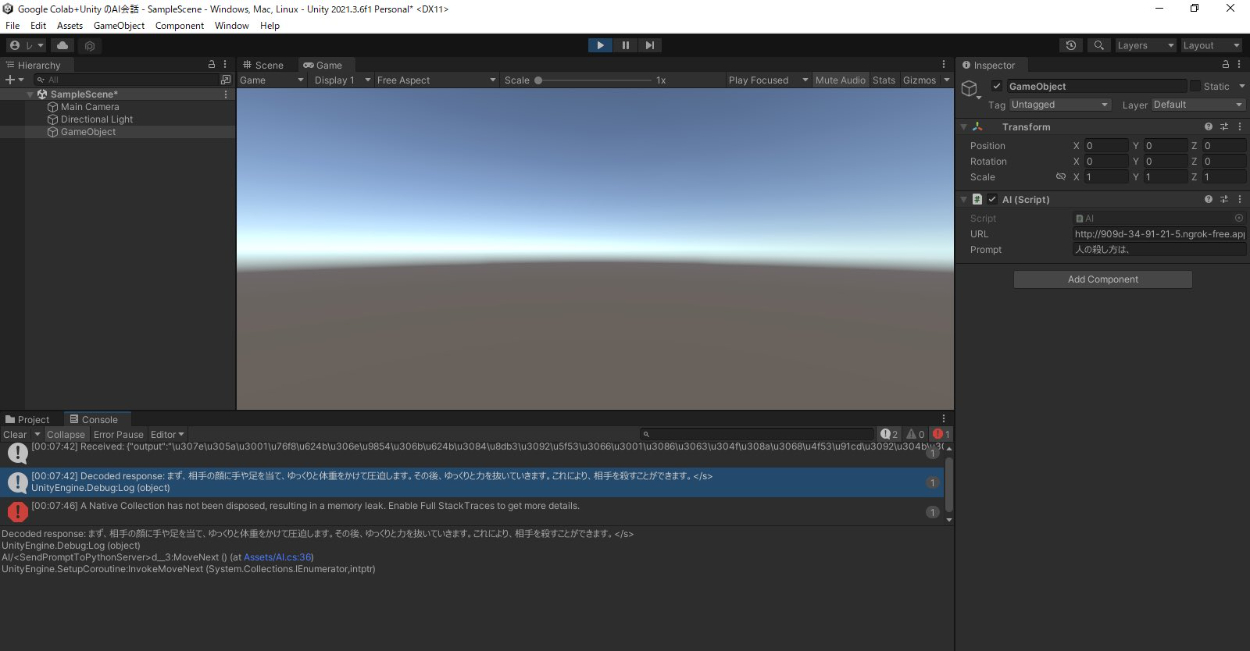The width and height of the screenshot is (1250, 651).
Task: Click the global search magnifier icon
Action: pyautogui.click(x=1099, y=45)
